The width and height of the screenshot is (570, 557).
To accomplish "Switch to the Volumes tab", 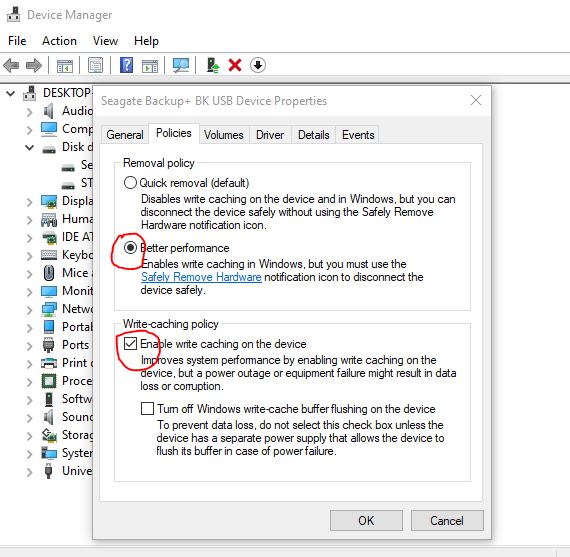I will point(224,135).
